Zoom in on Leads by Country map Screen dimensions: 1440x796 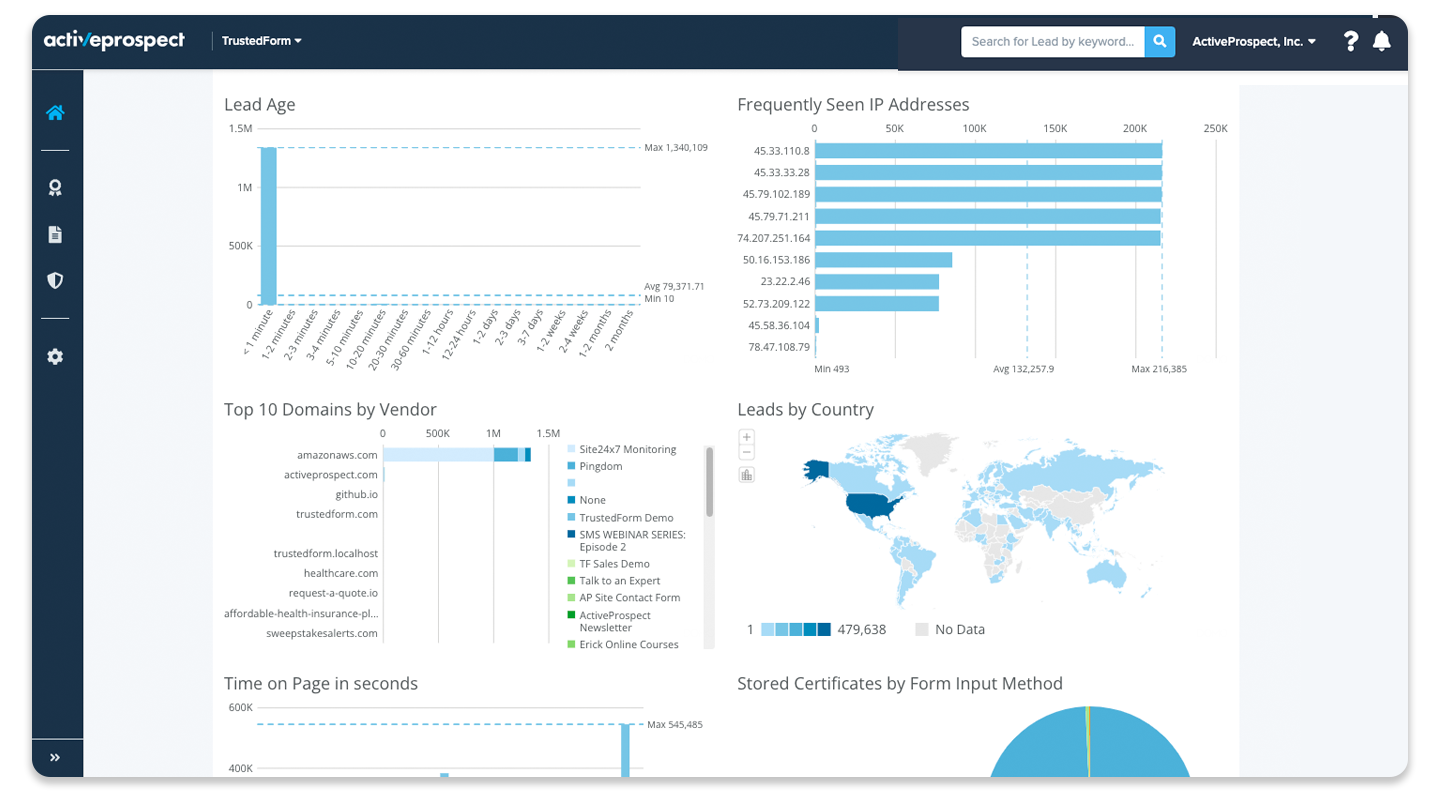point(746,437)
